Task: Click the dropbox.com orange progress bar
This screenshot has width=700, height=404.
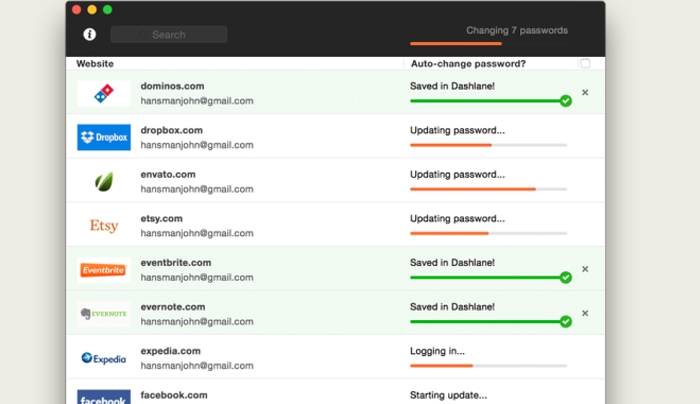Action: [x=488, y=145]
